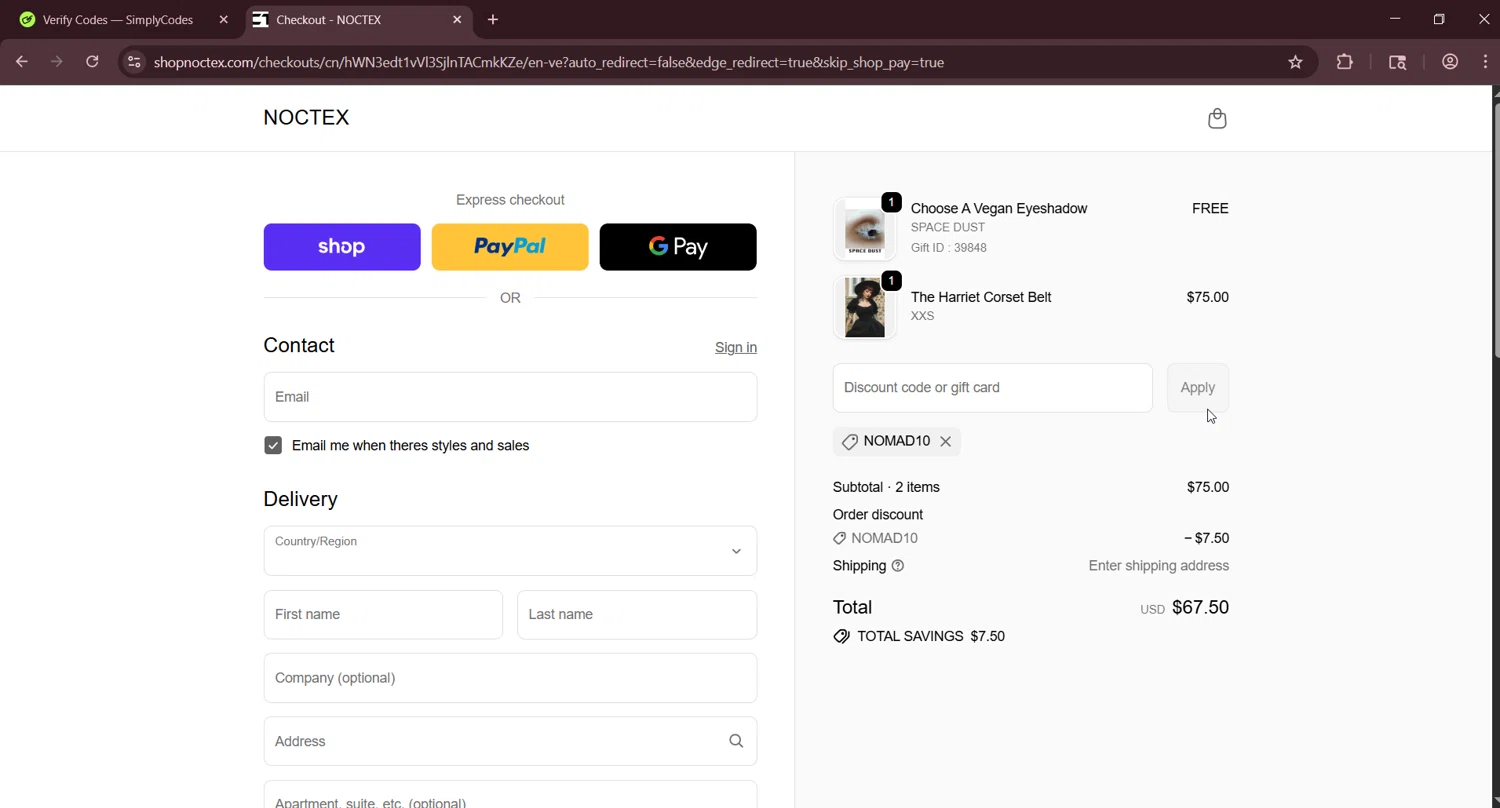Viewport: 1500px width, 808px height.
Task: Focus the Discount code or gift card field
Action: point(993,388)
